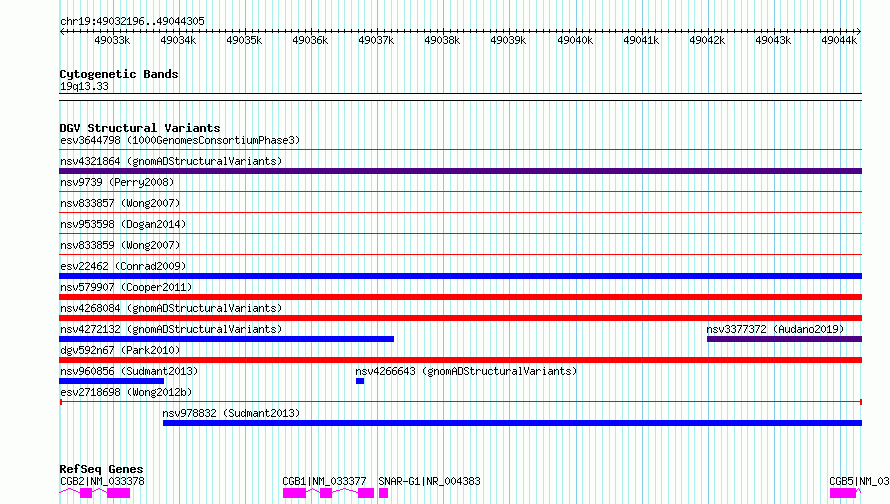Open variant nsv9739 (Perry2008) label
The height and width of the screenshot is (504, 890).
117,182
